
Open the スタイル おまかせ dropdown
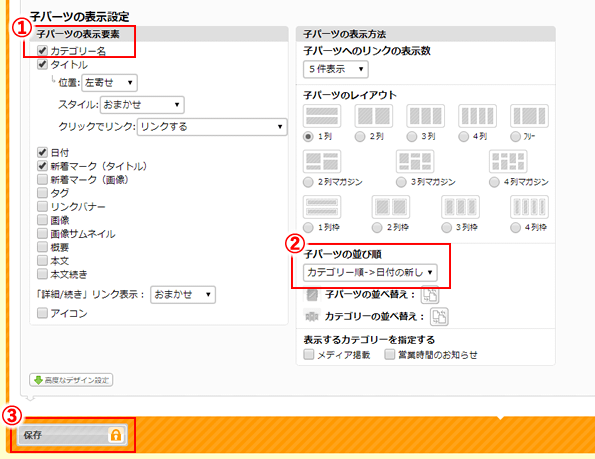[x=142, y=105]
